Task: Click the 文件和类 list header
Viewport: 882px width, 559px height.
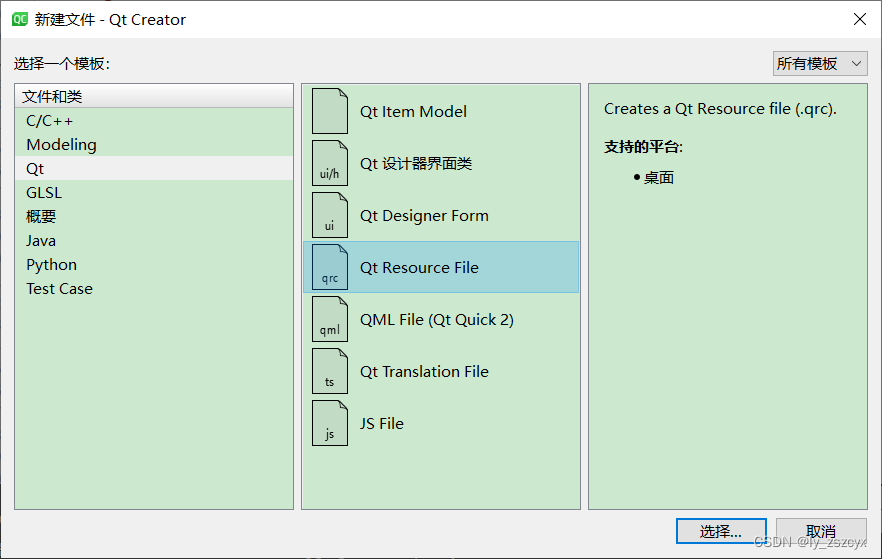Action: pyautogui.click(x=154, y=96)
